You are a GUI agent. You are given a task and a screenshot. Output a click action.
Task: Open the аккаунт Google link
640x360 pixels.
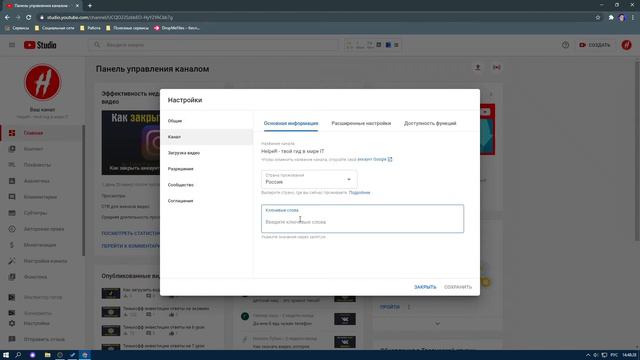coord(374,159)
